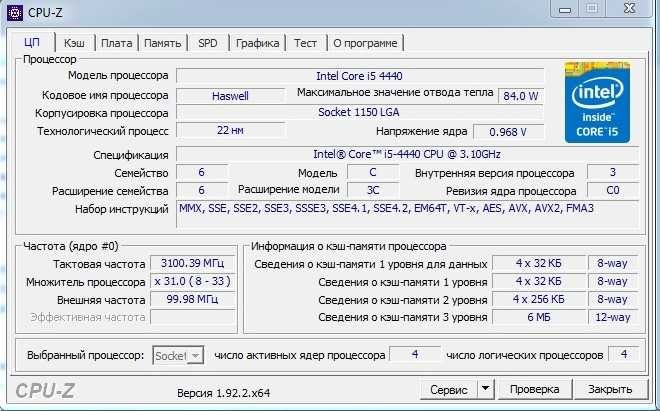660x411 pixels.
Task: Switch to the Кэш tab
Action: [x=74, y=43]
